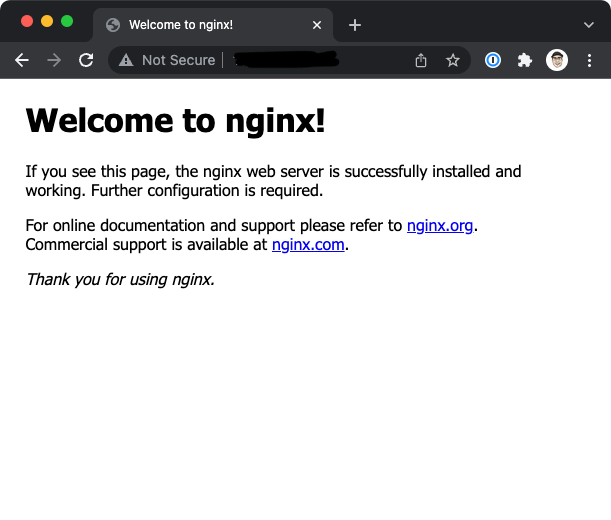Screen dimensions: 611x520
Task: Bookmark this page with the star
Action: click(453, 60)
